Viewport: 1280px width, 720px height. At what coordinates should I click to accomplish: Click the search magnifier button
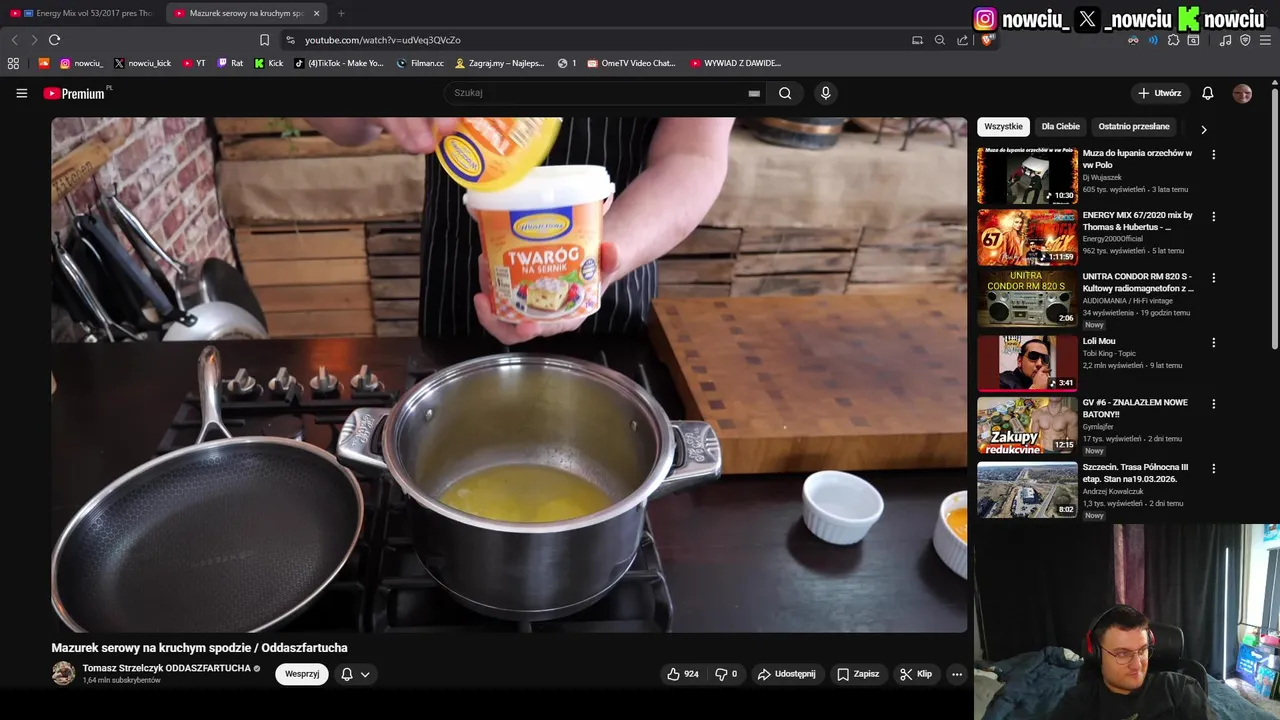785,93
